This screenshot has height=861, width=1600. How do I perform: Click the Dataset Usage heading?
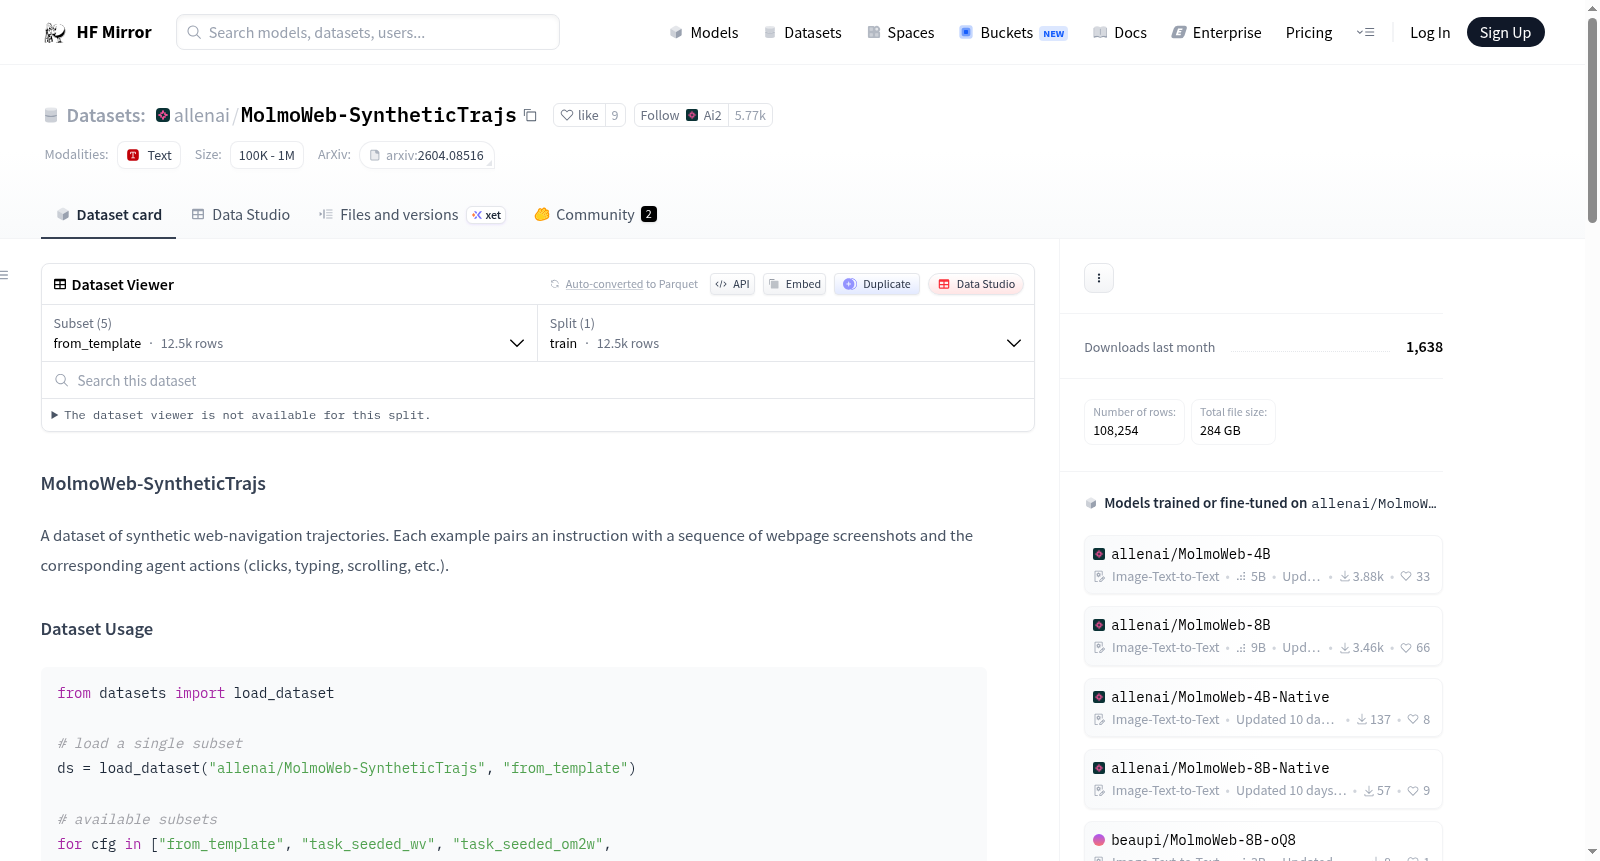click(97, 629)
